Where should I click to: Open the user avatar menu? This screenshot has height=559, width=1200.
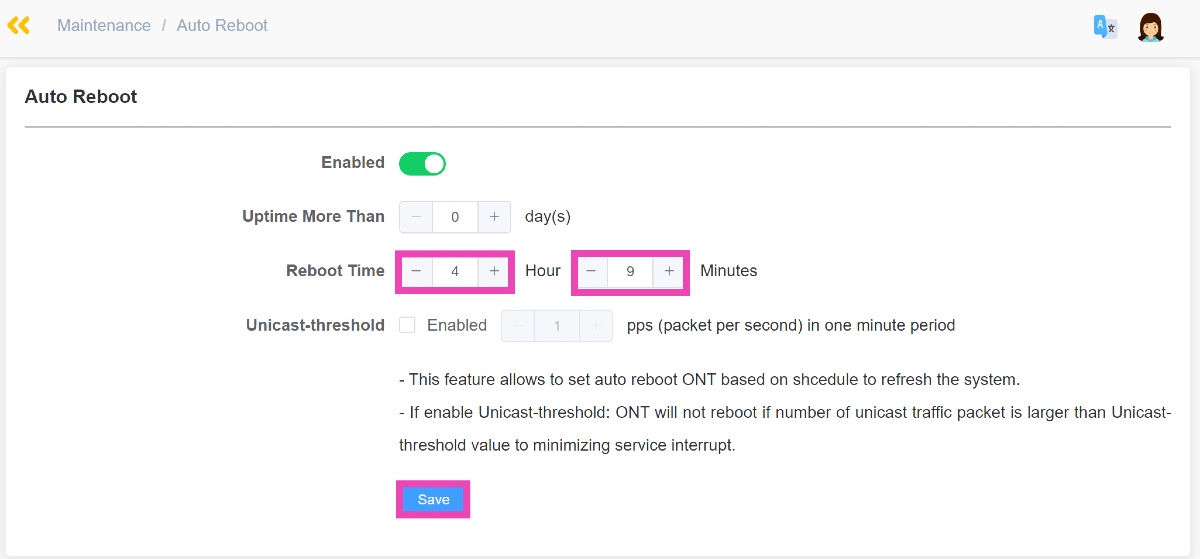(x=1151, y=27)
